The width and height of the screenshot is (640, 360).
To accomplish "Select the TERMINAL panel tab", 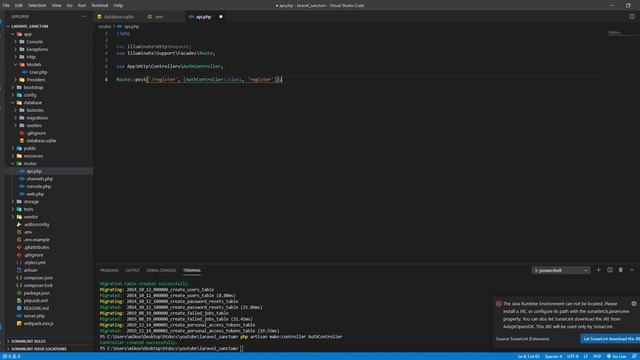I will tap(192, 270).
